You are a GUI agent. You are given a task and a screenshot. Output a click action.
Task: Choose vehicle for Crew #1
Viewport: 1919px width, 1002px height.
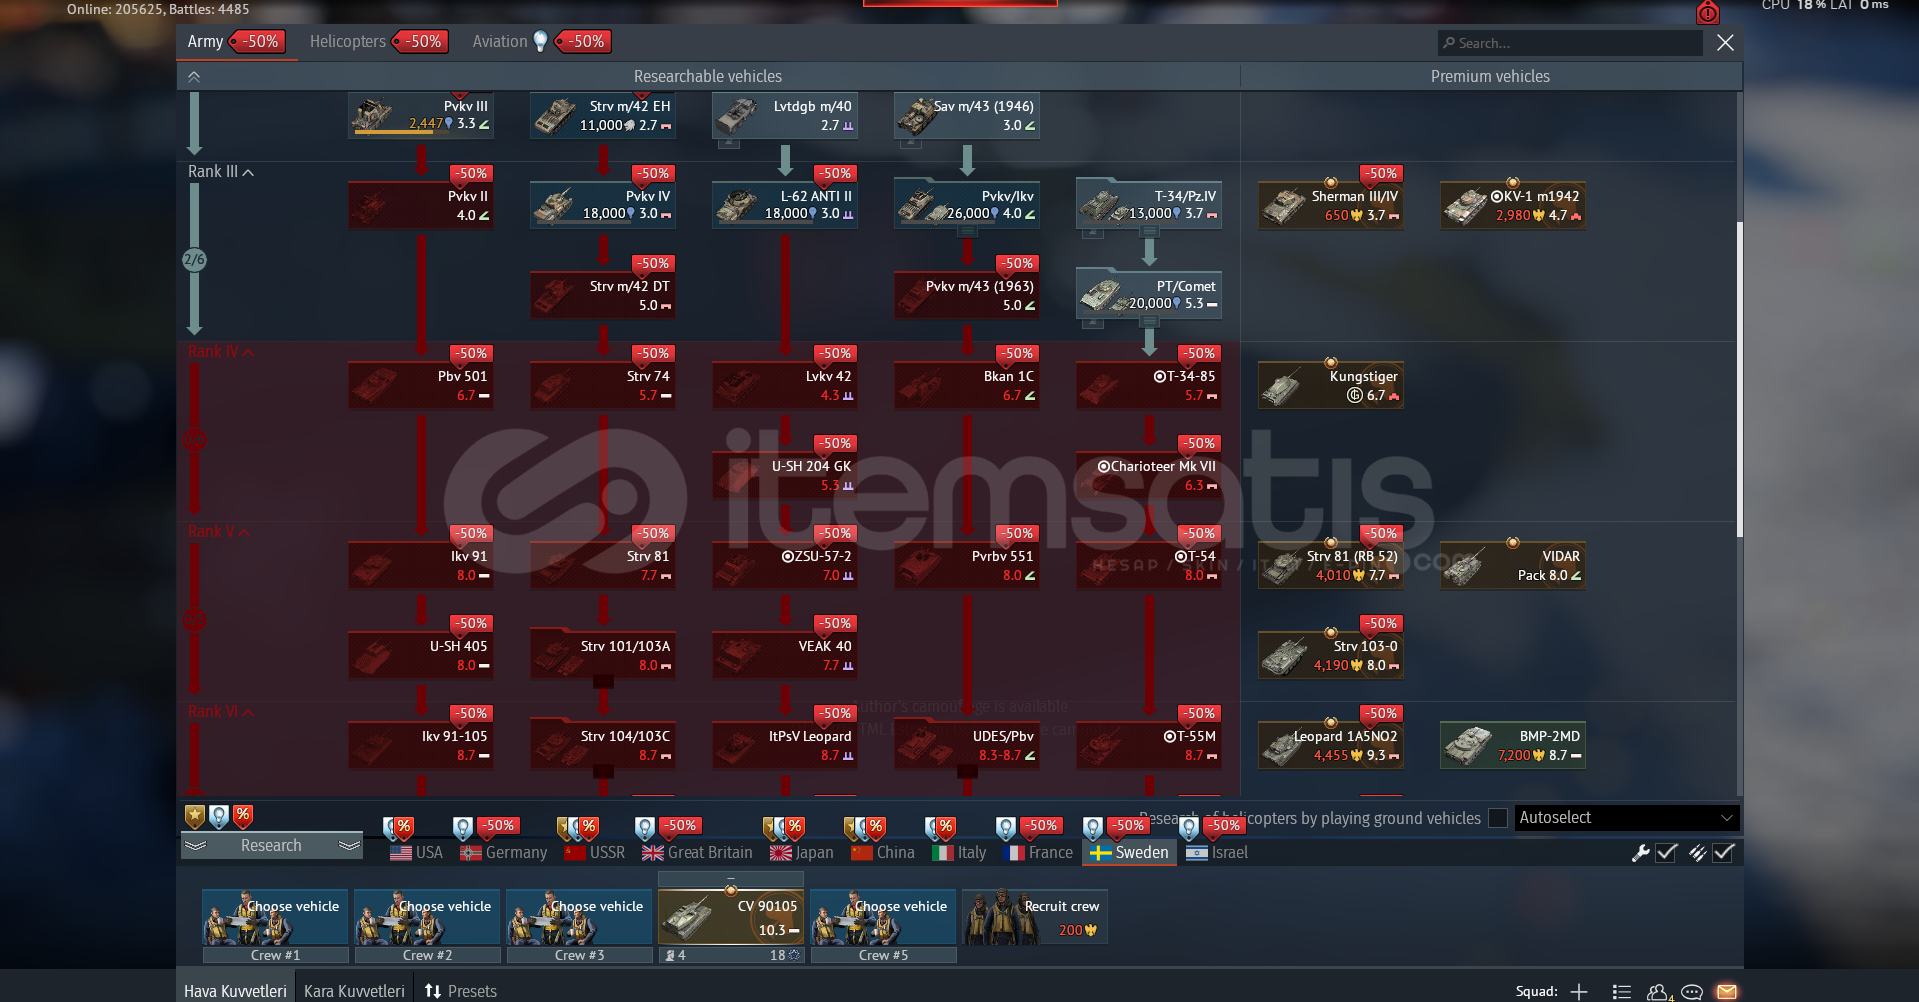[x=275, y=917]
